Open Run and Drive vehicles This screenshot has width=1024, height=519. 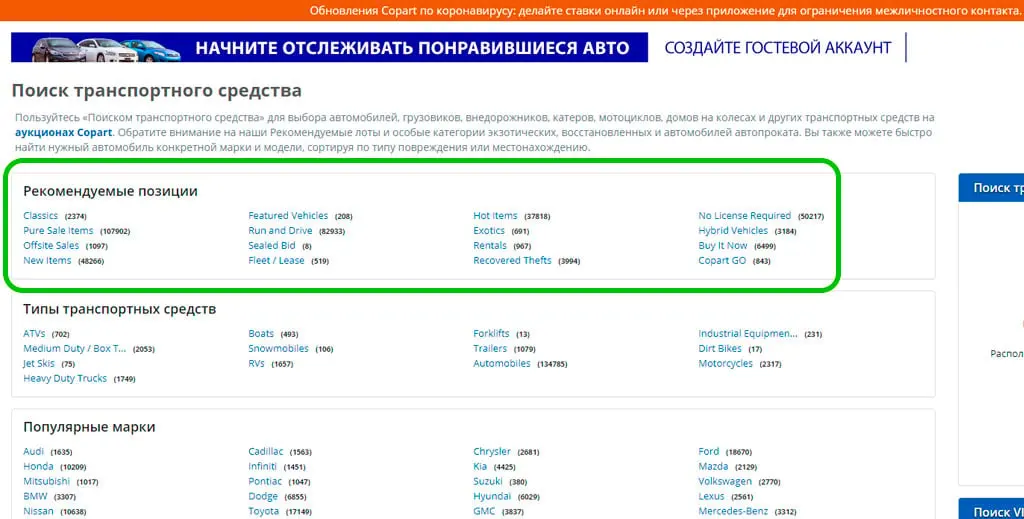click(280, 230)
